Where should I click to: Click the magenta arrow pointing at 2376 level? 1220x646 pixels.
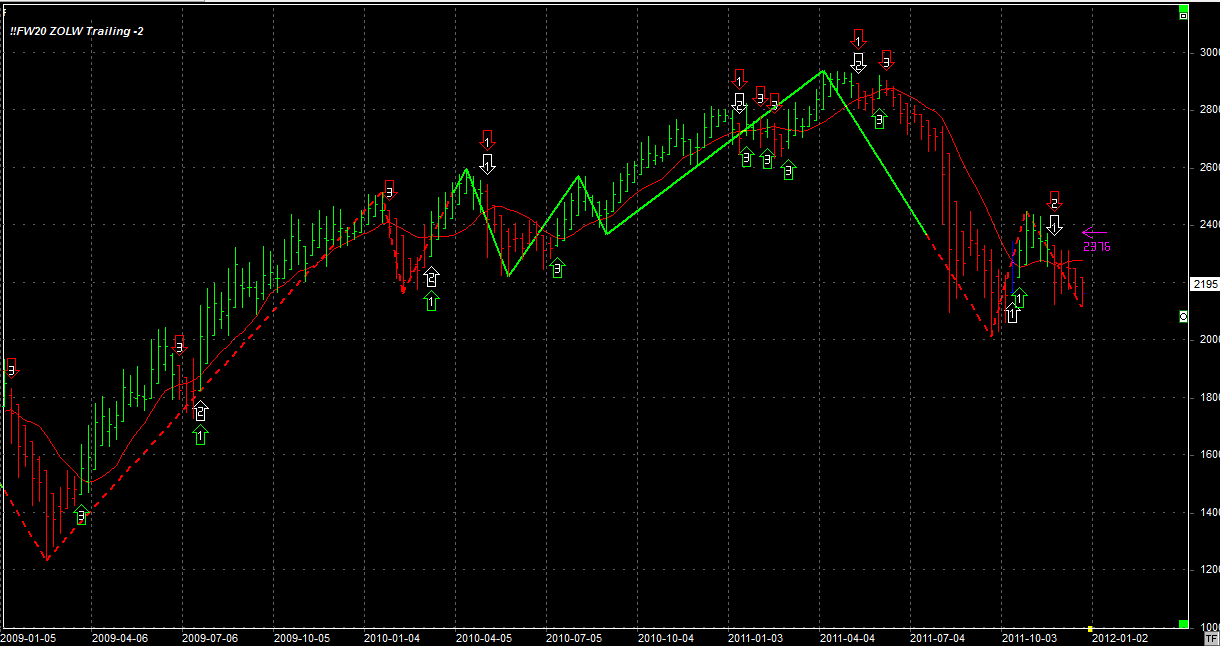(1094, 233)
